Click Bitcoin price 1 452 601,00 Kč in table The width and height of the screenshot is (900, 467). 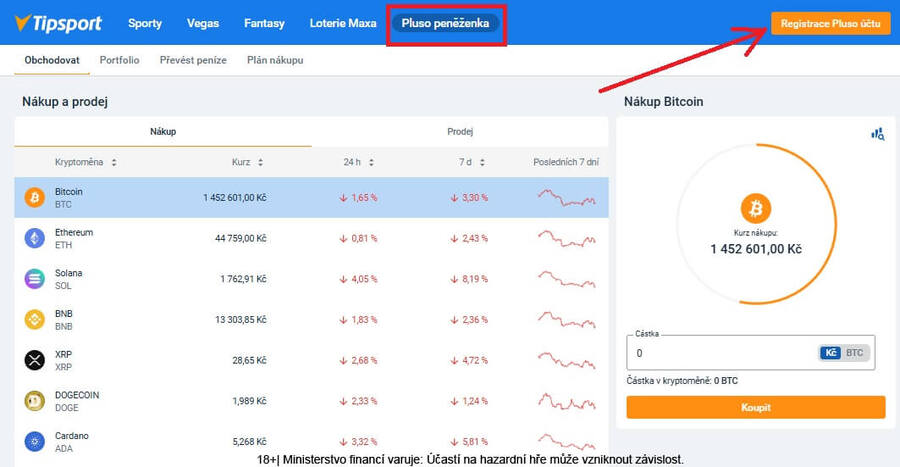235,197
